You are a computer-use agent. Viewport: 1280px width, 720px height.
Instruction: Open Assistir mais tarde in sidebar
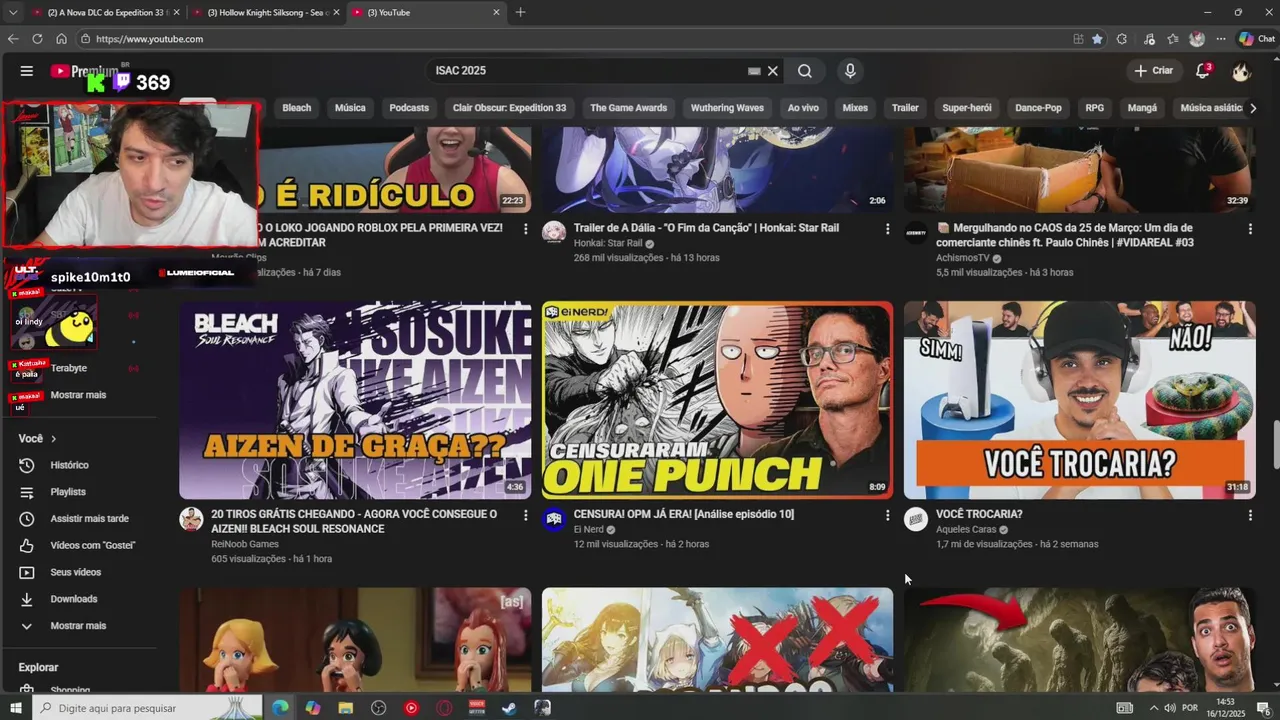point(89,519)
